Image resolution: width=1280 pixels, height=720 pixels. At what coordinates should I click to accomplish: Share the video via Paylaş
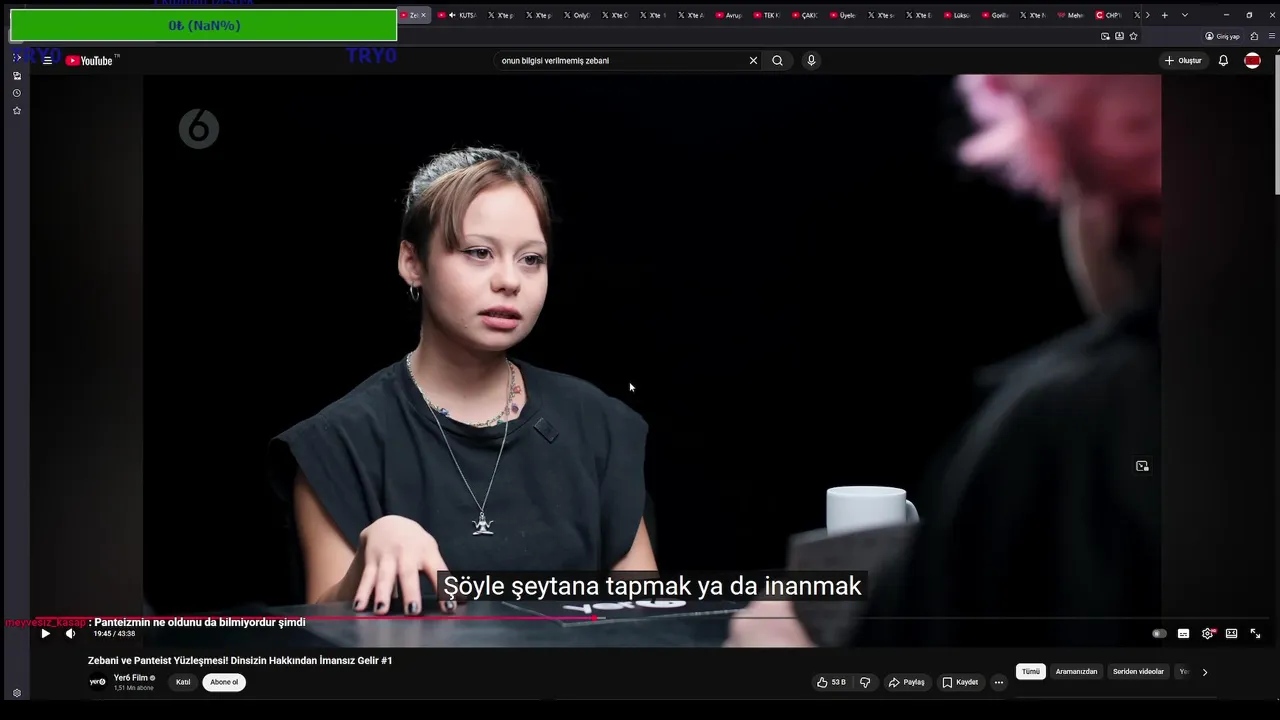(x=907, y=682)
